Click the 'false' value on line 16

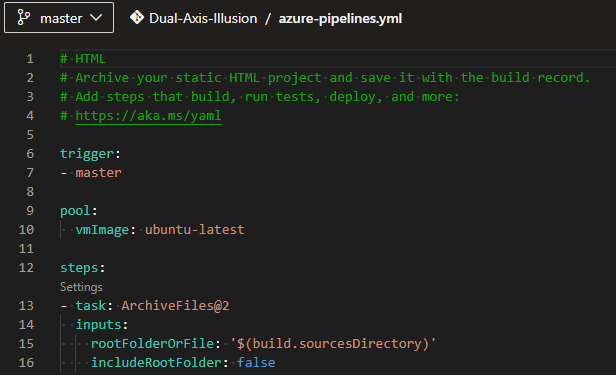point(256,362)
